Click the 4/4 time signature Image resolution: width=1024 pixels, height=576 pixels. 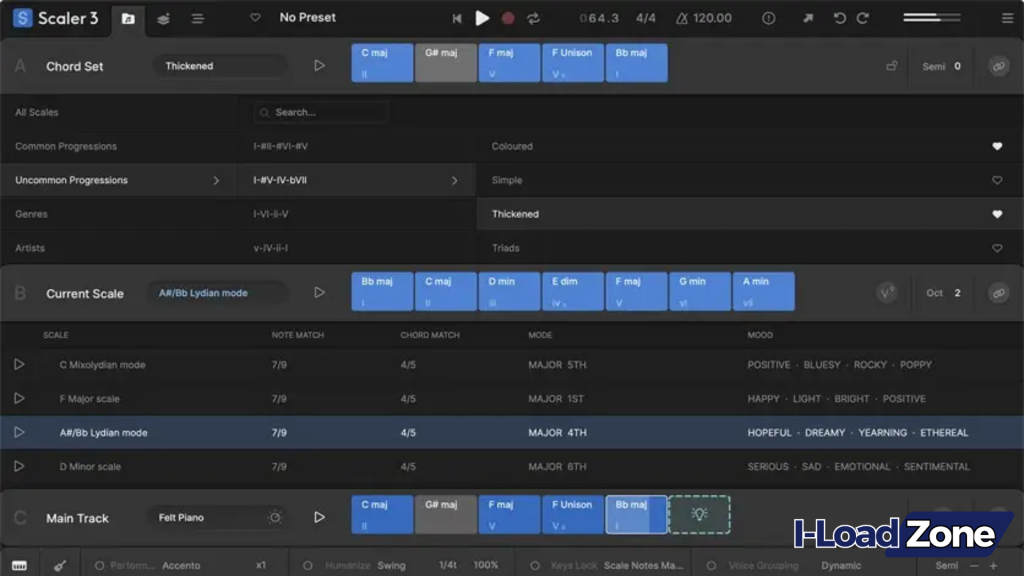click(646, 18)
